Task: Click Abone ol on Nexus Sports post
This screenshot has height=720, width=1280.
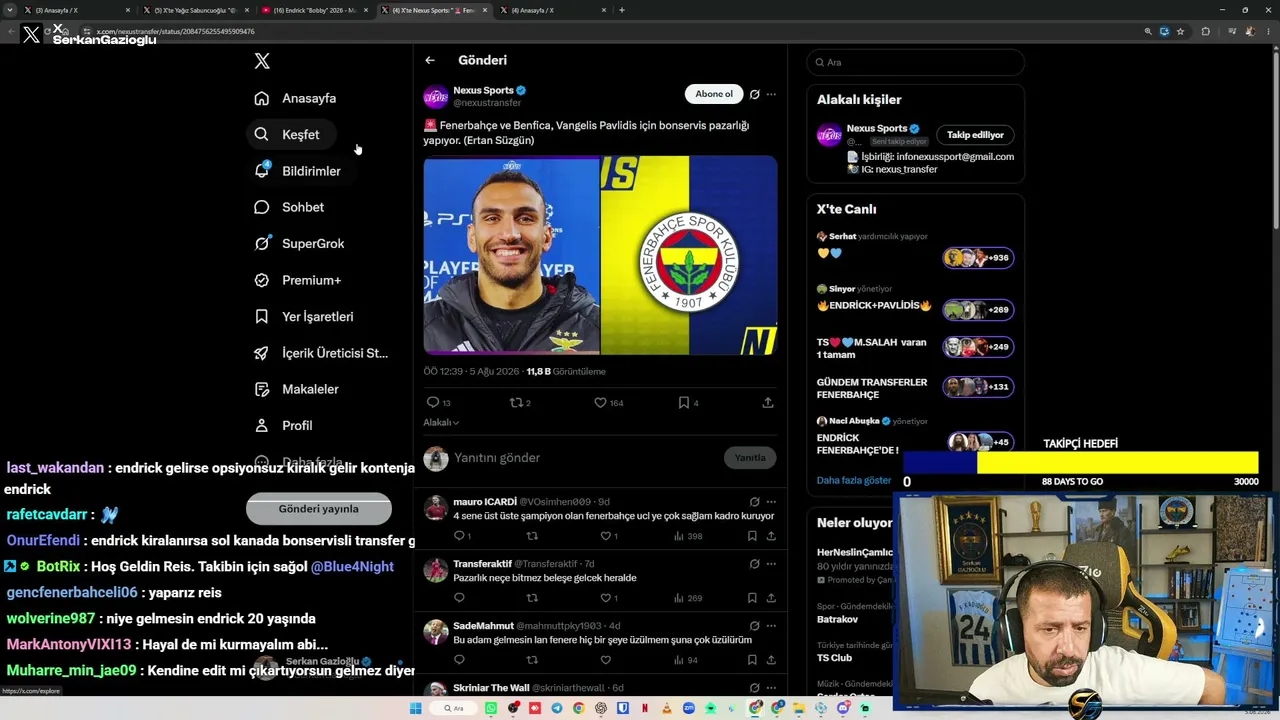Action: coord(714,94)
